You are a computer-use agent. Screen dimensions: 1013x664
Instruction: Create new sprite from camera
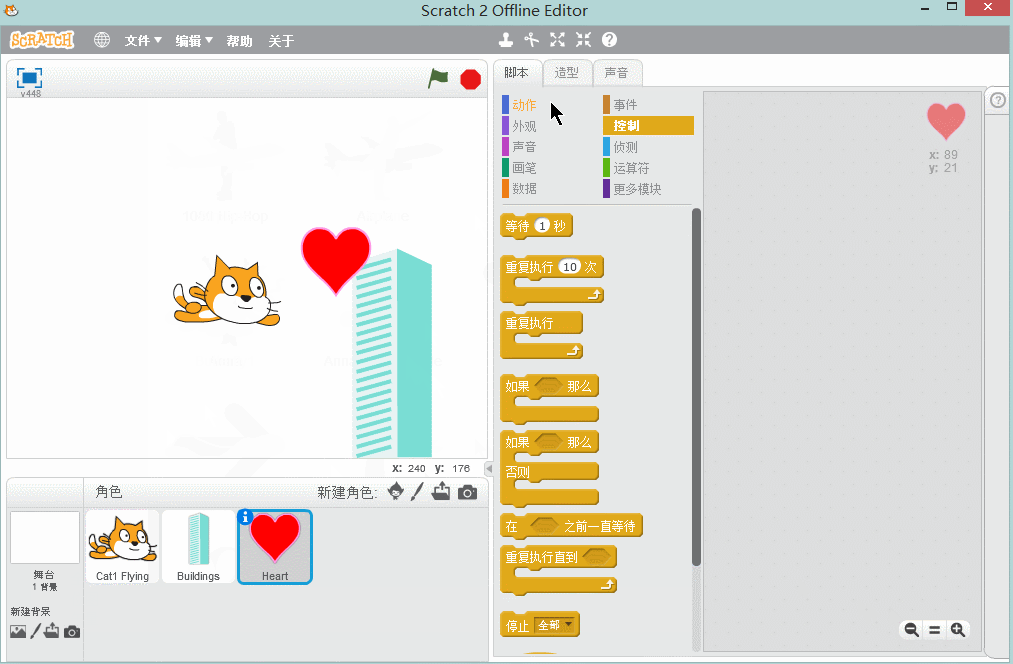[467, 491]
